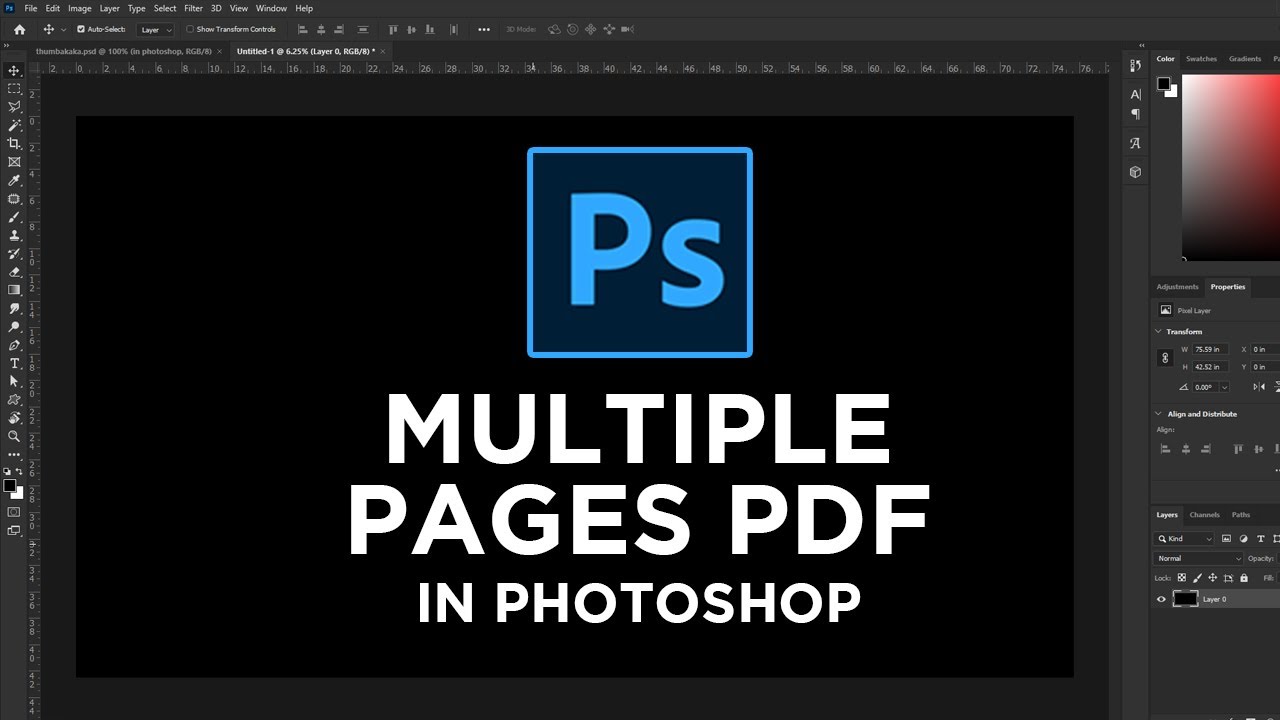Click the Home icon in options bar
The image size is (1280, 720).
[x=19, y=29]
